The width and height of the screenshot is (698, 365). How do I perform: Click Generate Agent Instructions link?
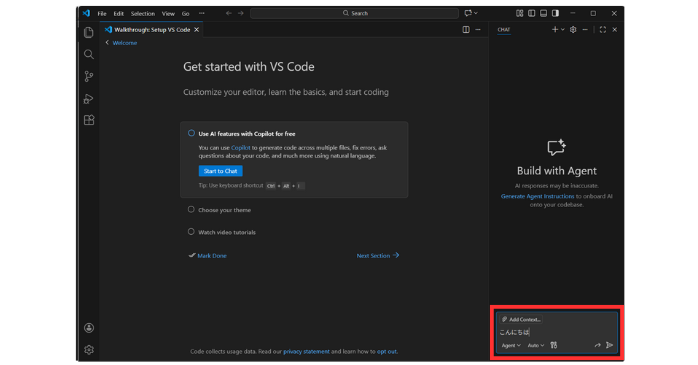pos(537,196)
